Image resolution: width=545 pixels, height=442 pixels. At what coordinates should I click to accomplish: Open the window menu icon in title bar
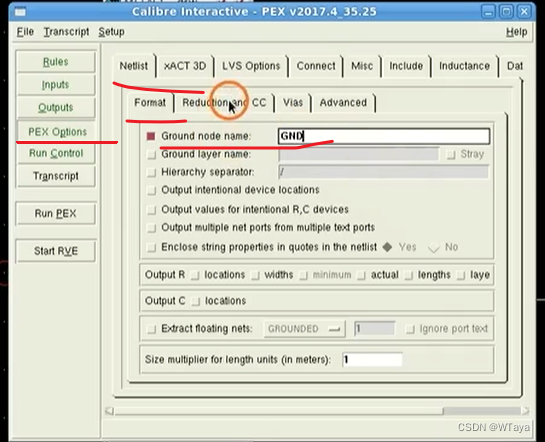20,11
